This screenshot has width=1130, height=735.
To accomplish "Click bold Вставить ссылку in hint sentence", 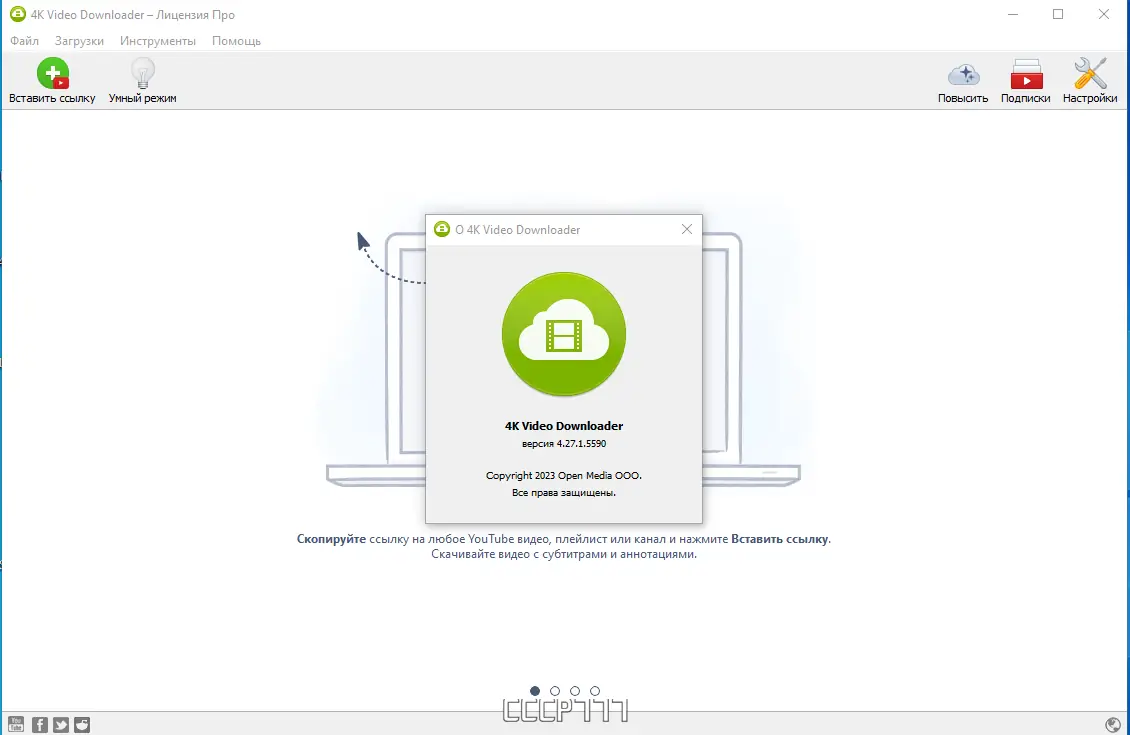I will 780,539.
